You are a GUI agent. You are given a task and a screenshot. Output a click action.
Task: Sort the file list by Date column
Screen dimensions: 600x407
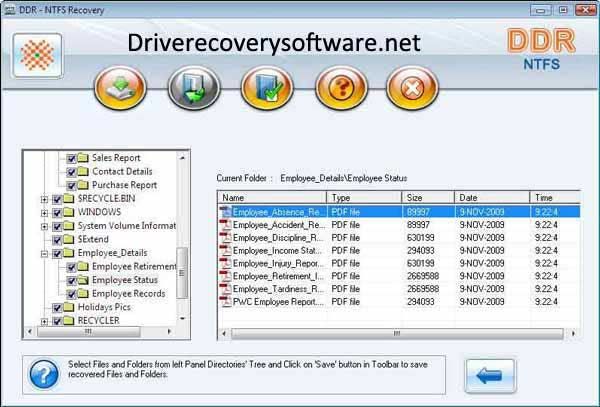pyautogui.click(x=492, y=197)
